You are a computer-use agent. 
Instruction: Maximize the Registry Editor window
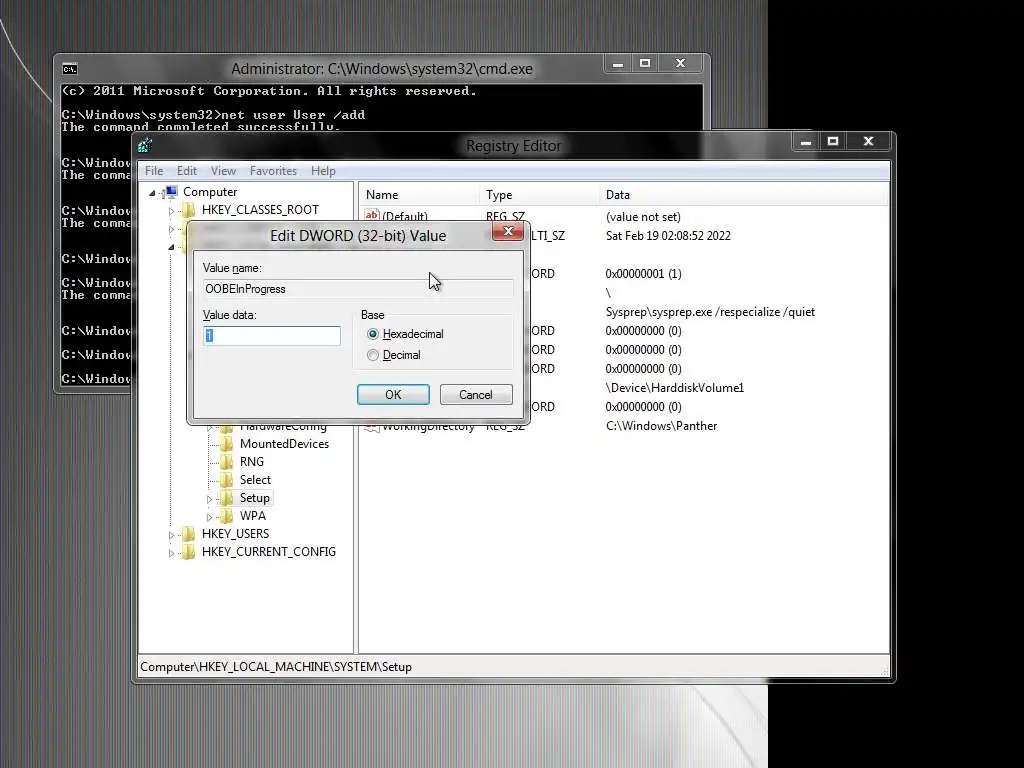click(x=833, y=142)
